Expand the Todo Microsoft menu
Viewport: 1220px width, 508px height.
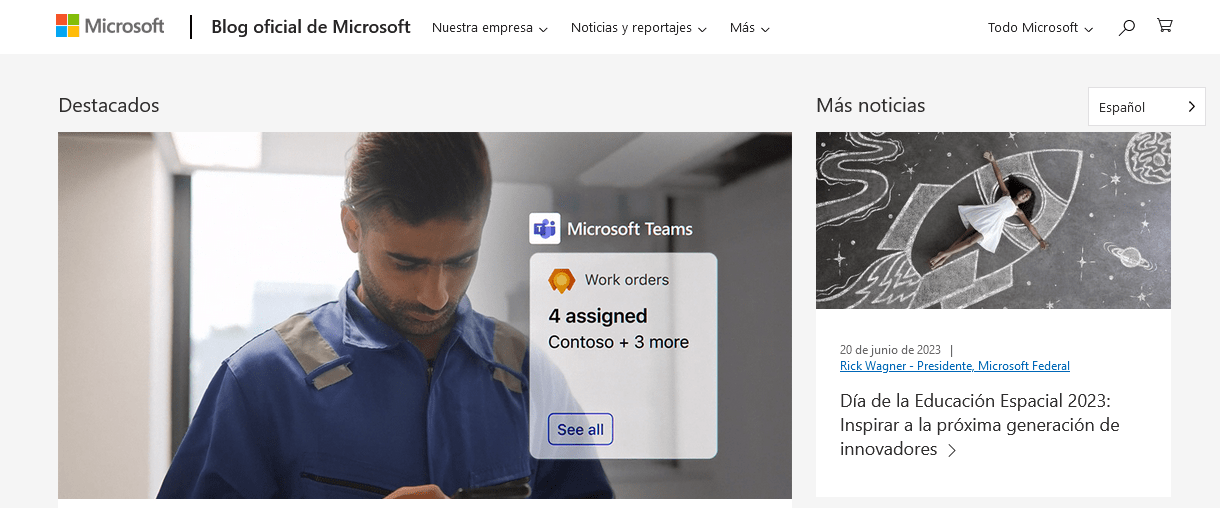pyautogui.click(x=1040, y=28)
